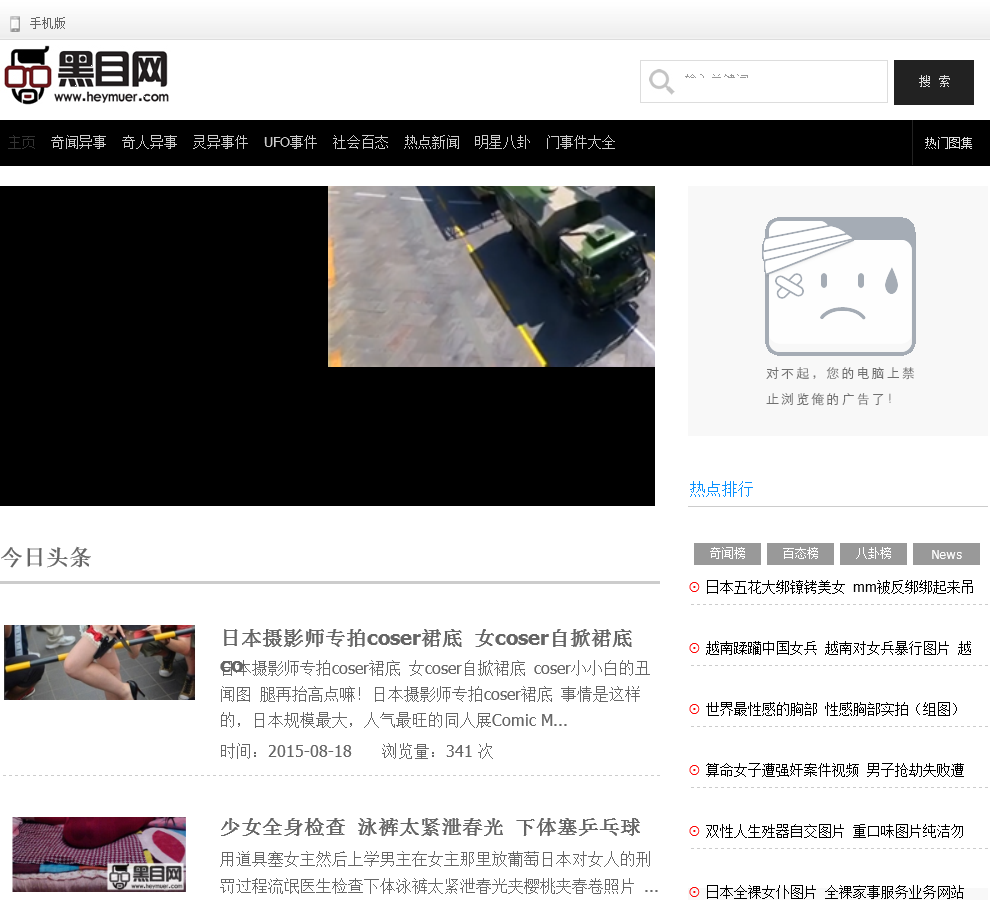Click the magnifier icon in search box
This screenshot has height=900, width=990.
point(661,81)
